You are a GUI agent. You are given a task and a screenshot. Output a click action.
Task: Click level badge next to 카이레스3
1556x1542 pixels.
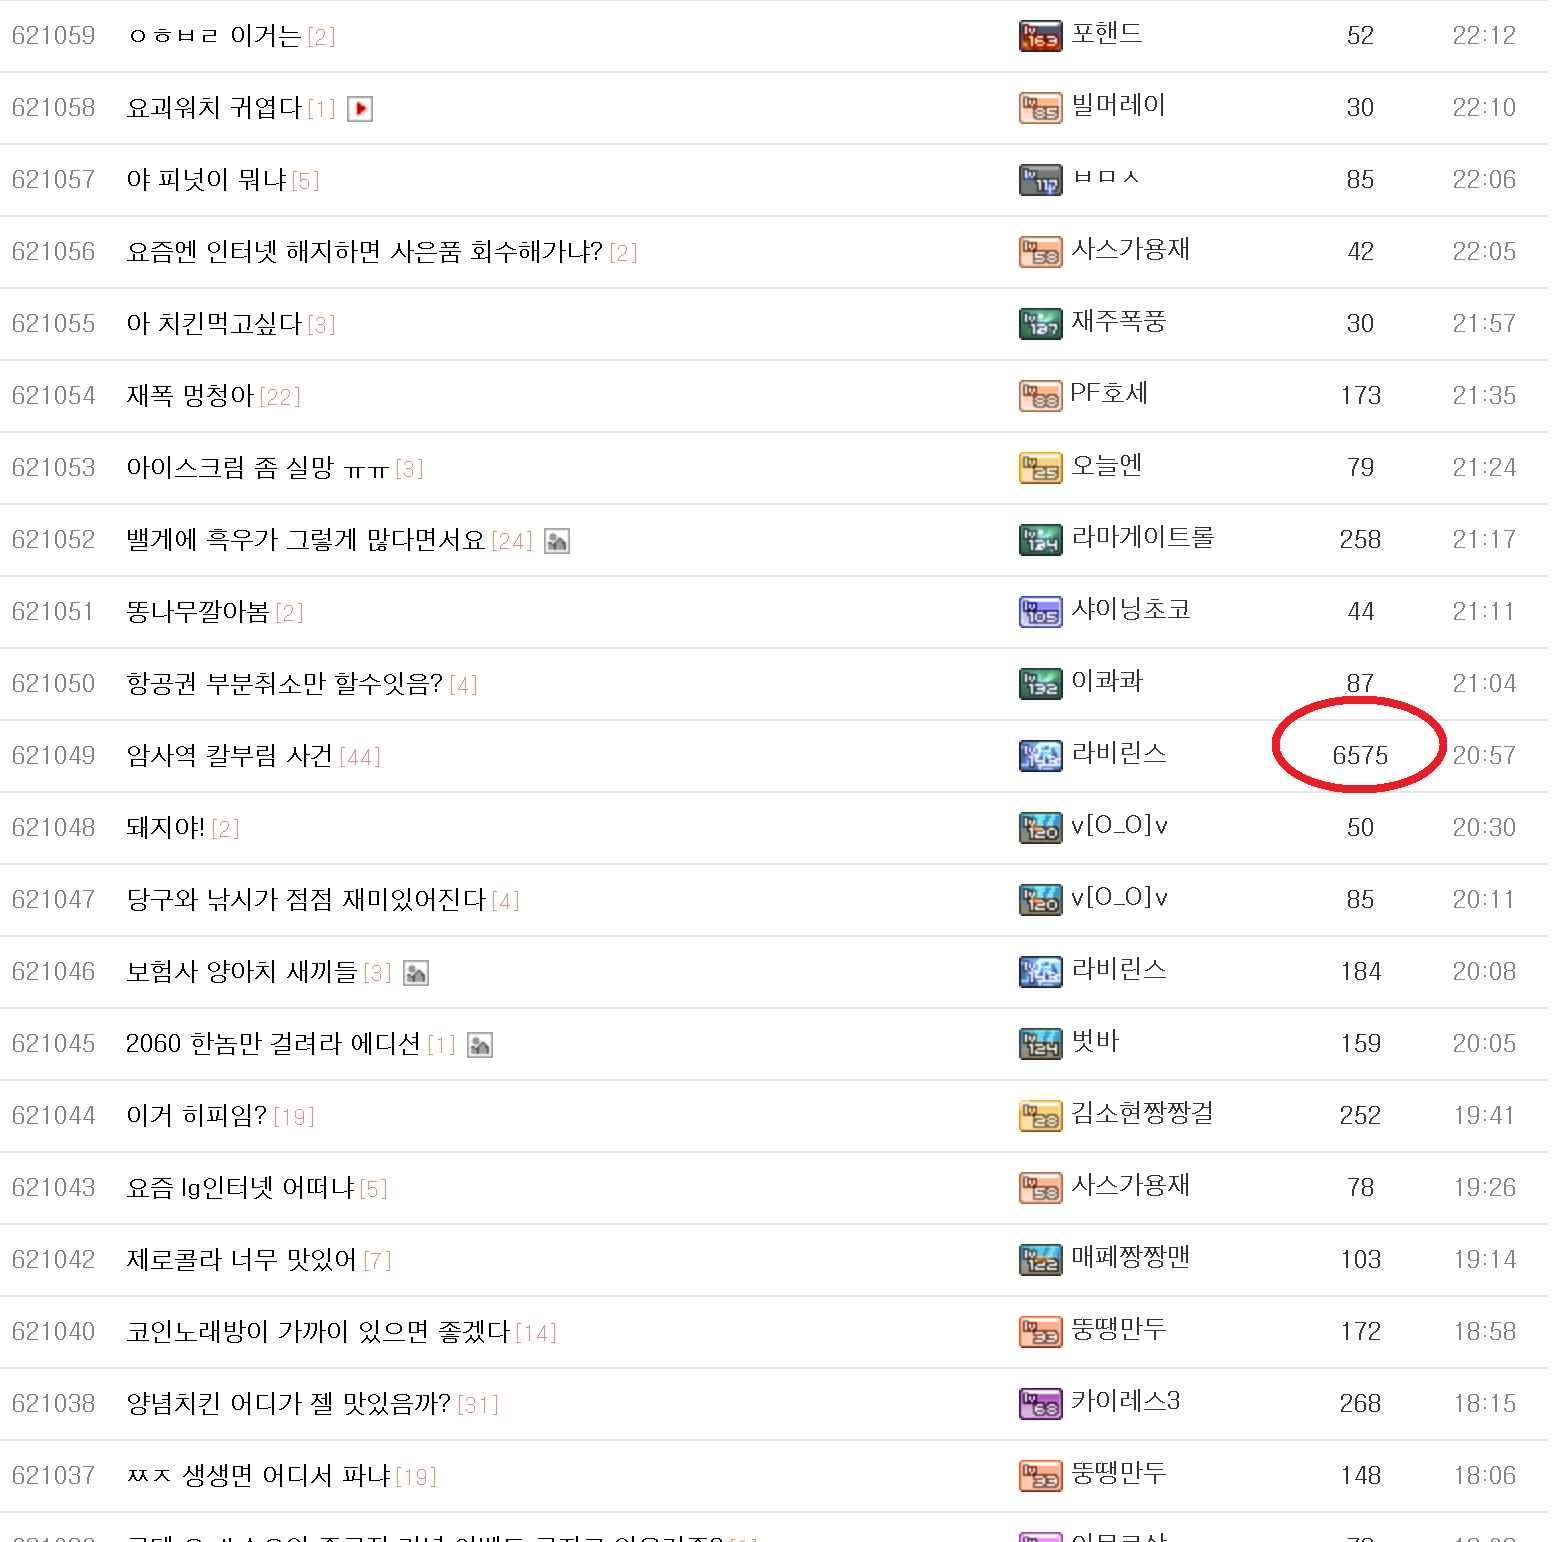[x=1040, y=1404]
